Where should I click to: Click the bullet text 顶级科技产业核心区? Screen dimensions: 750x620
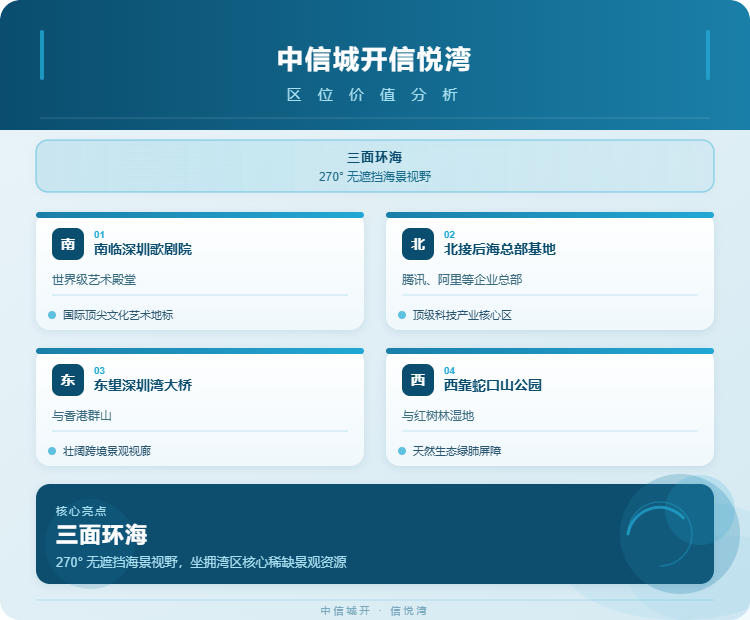(462, 315)
